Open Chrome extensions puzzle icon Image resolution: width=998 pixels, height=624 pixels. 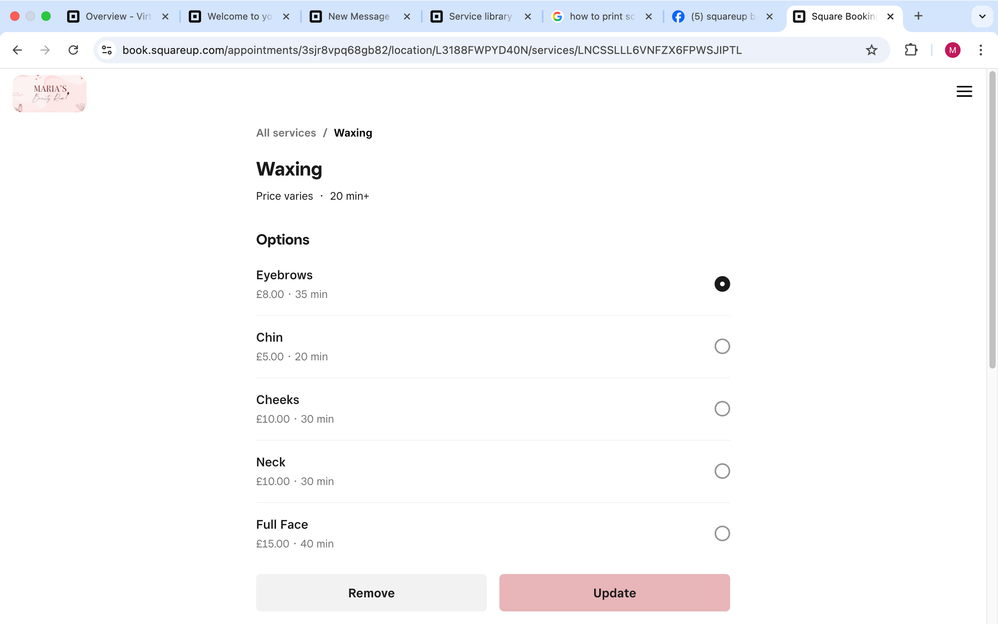[910, 50]
